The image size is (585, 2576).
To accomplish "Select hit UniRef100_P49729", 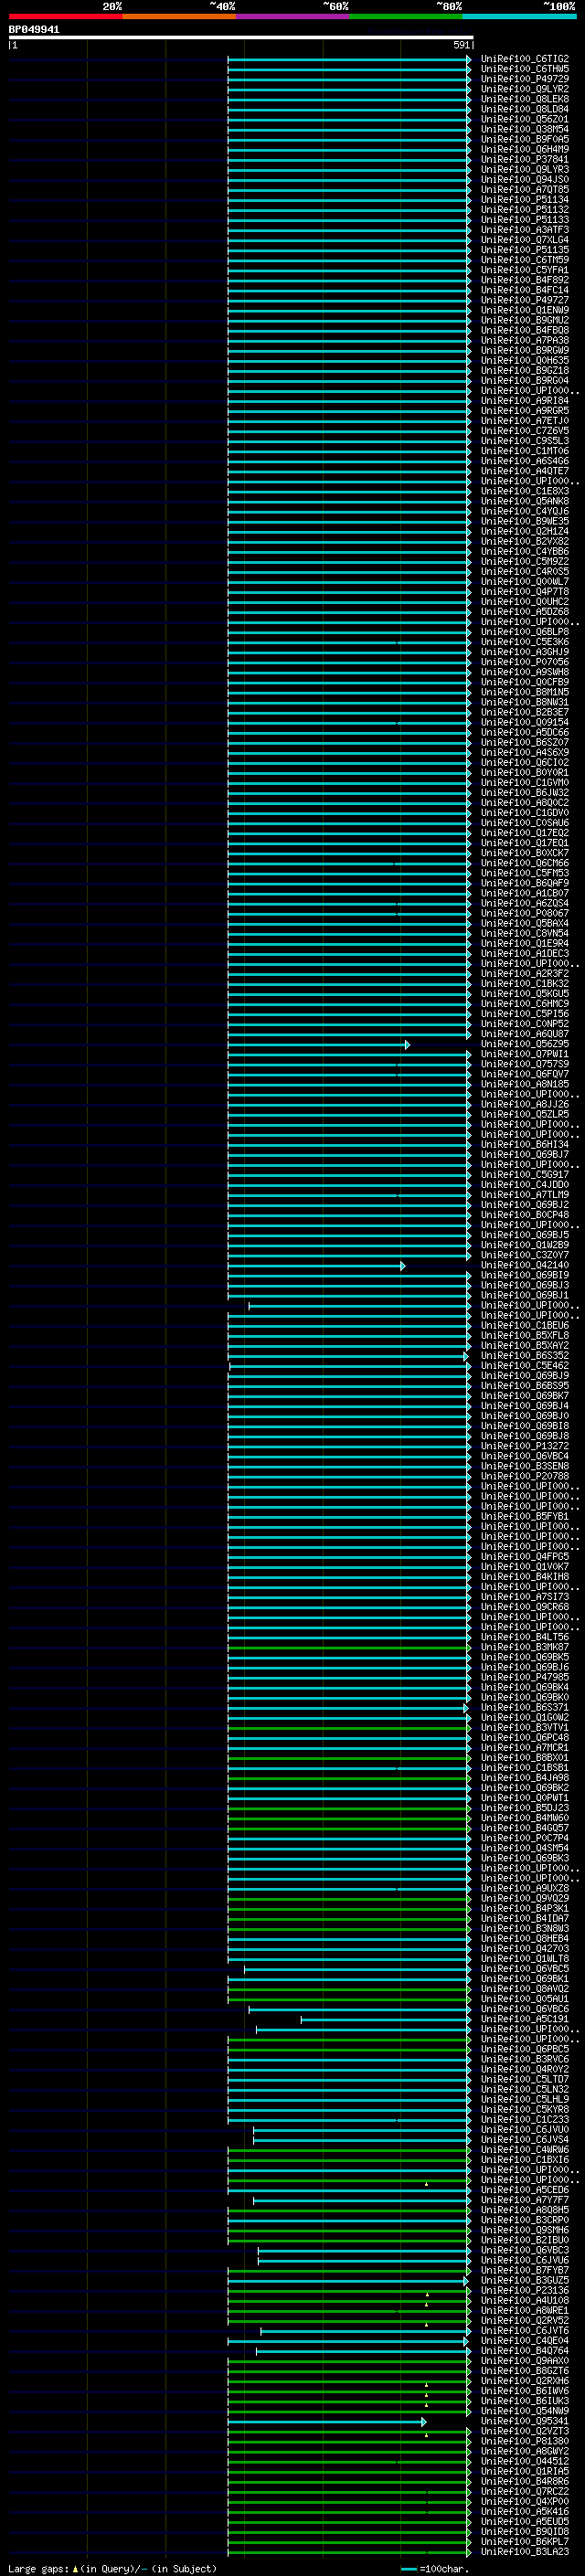I will [x=525, y=80].
